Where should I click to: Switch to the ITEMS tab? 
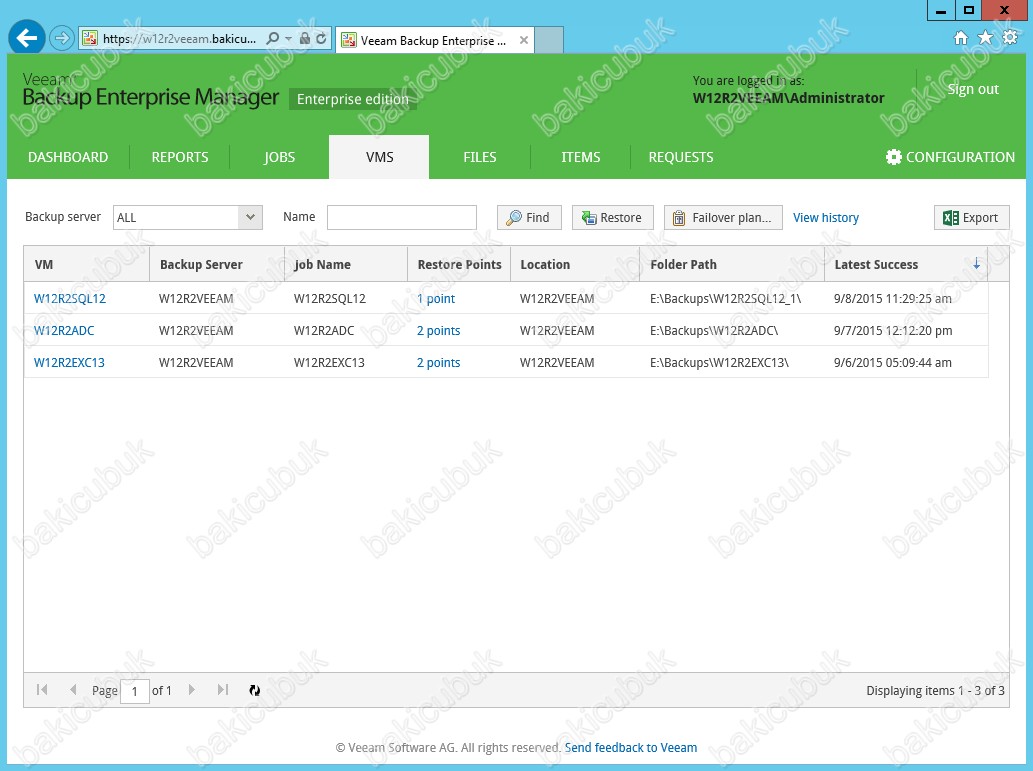[580, 157]
